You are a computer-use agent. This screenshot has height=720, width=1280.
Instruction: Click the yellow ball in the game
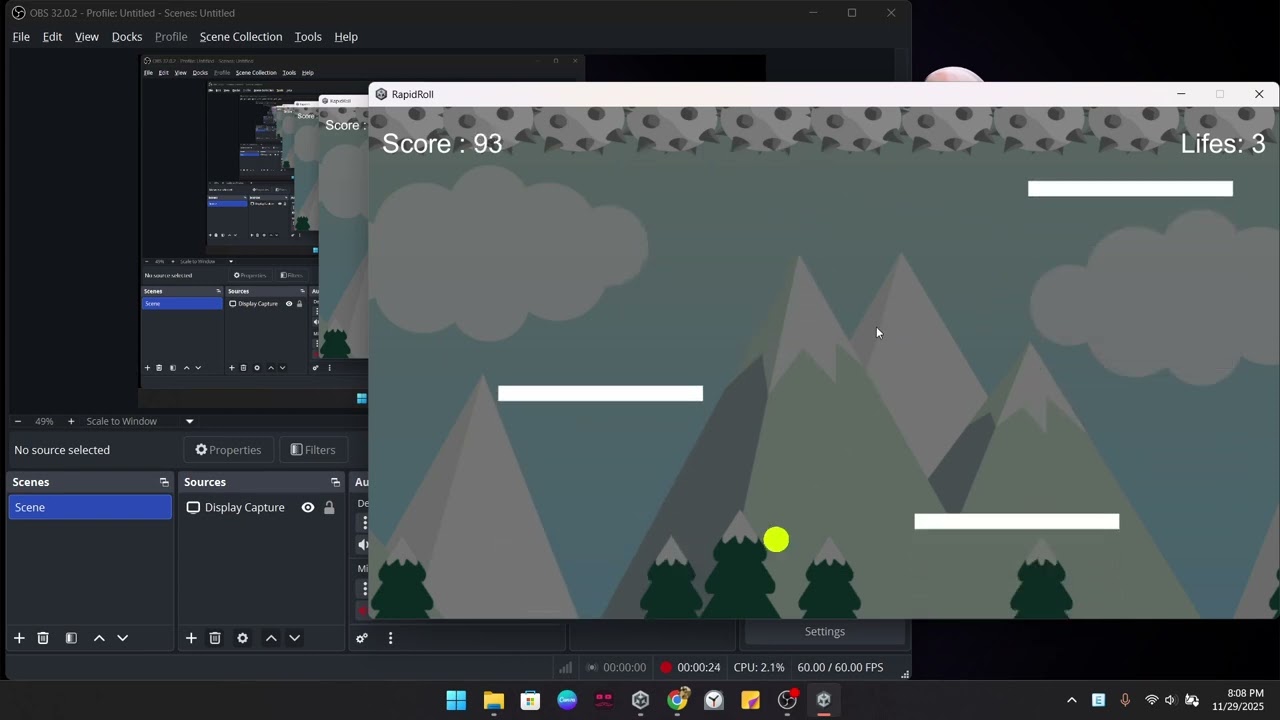tap(776, 540)
